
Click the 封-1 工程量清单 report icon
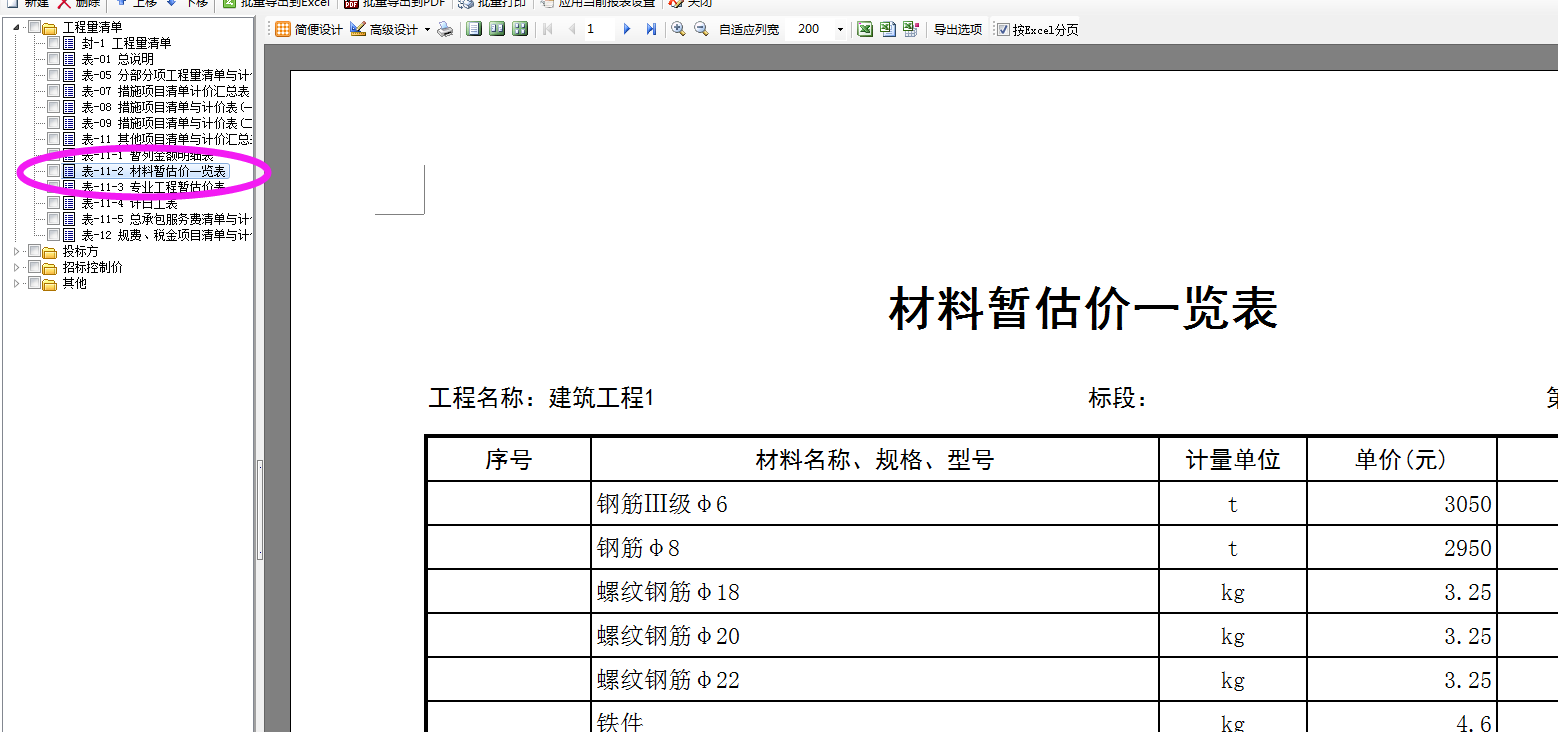click(69, 43)
